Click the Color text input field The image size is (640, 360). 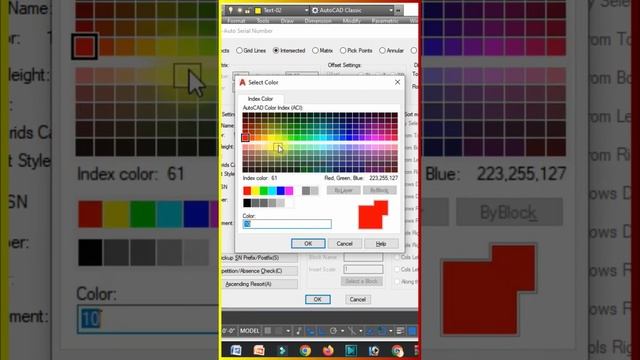tap(287, 224)
